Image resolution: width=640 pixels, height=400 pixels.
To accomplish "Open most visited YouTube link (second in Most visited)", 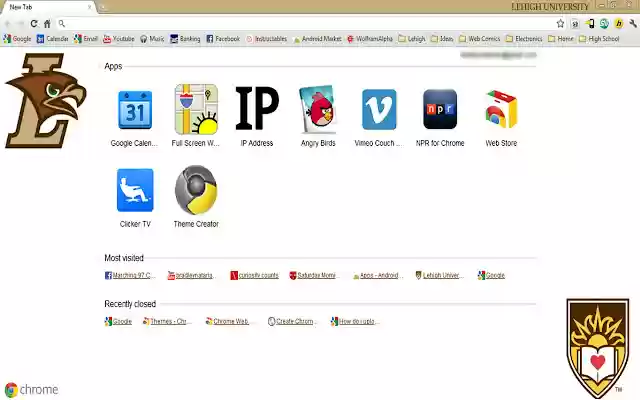I will (191, 276).
